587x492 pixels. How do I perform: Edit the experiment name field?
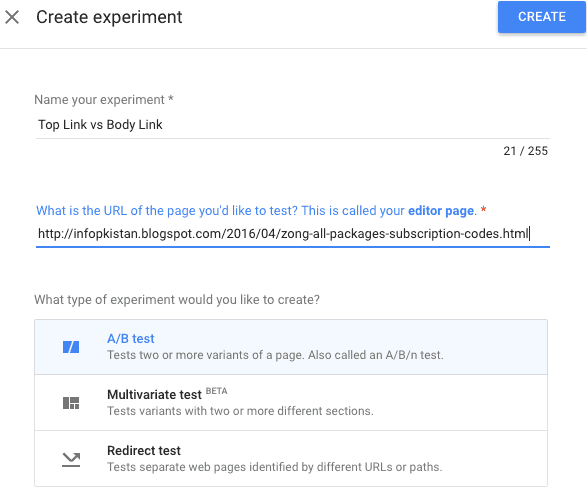[x=292, y=125]
